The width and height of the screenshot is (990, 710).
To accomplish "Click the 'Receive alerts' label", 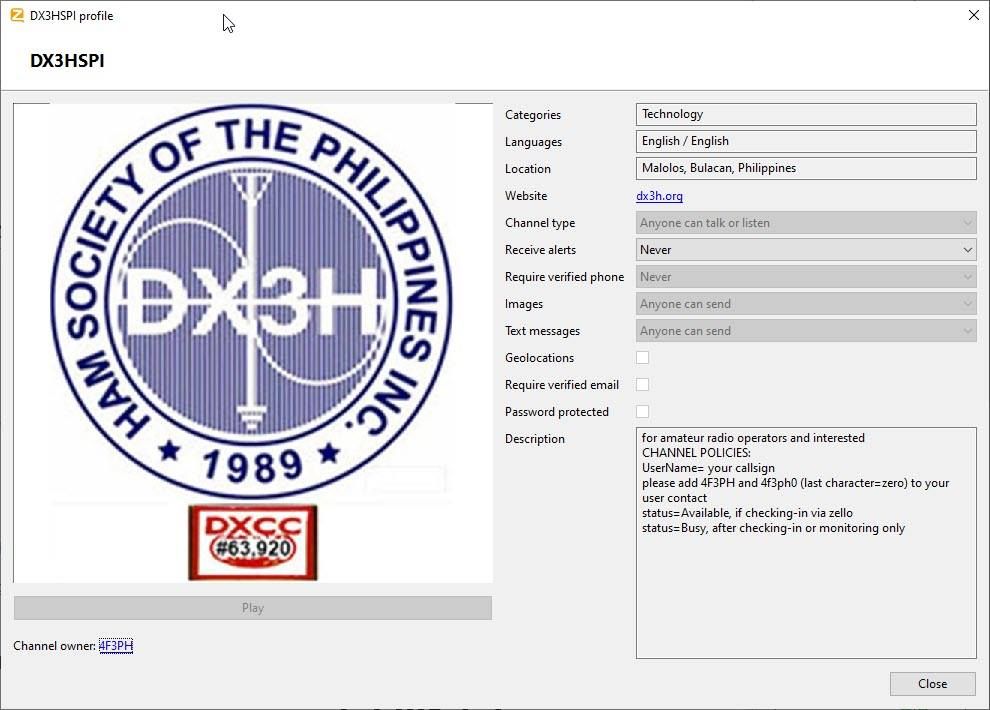I will coord(540,250).
